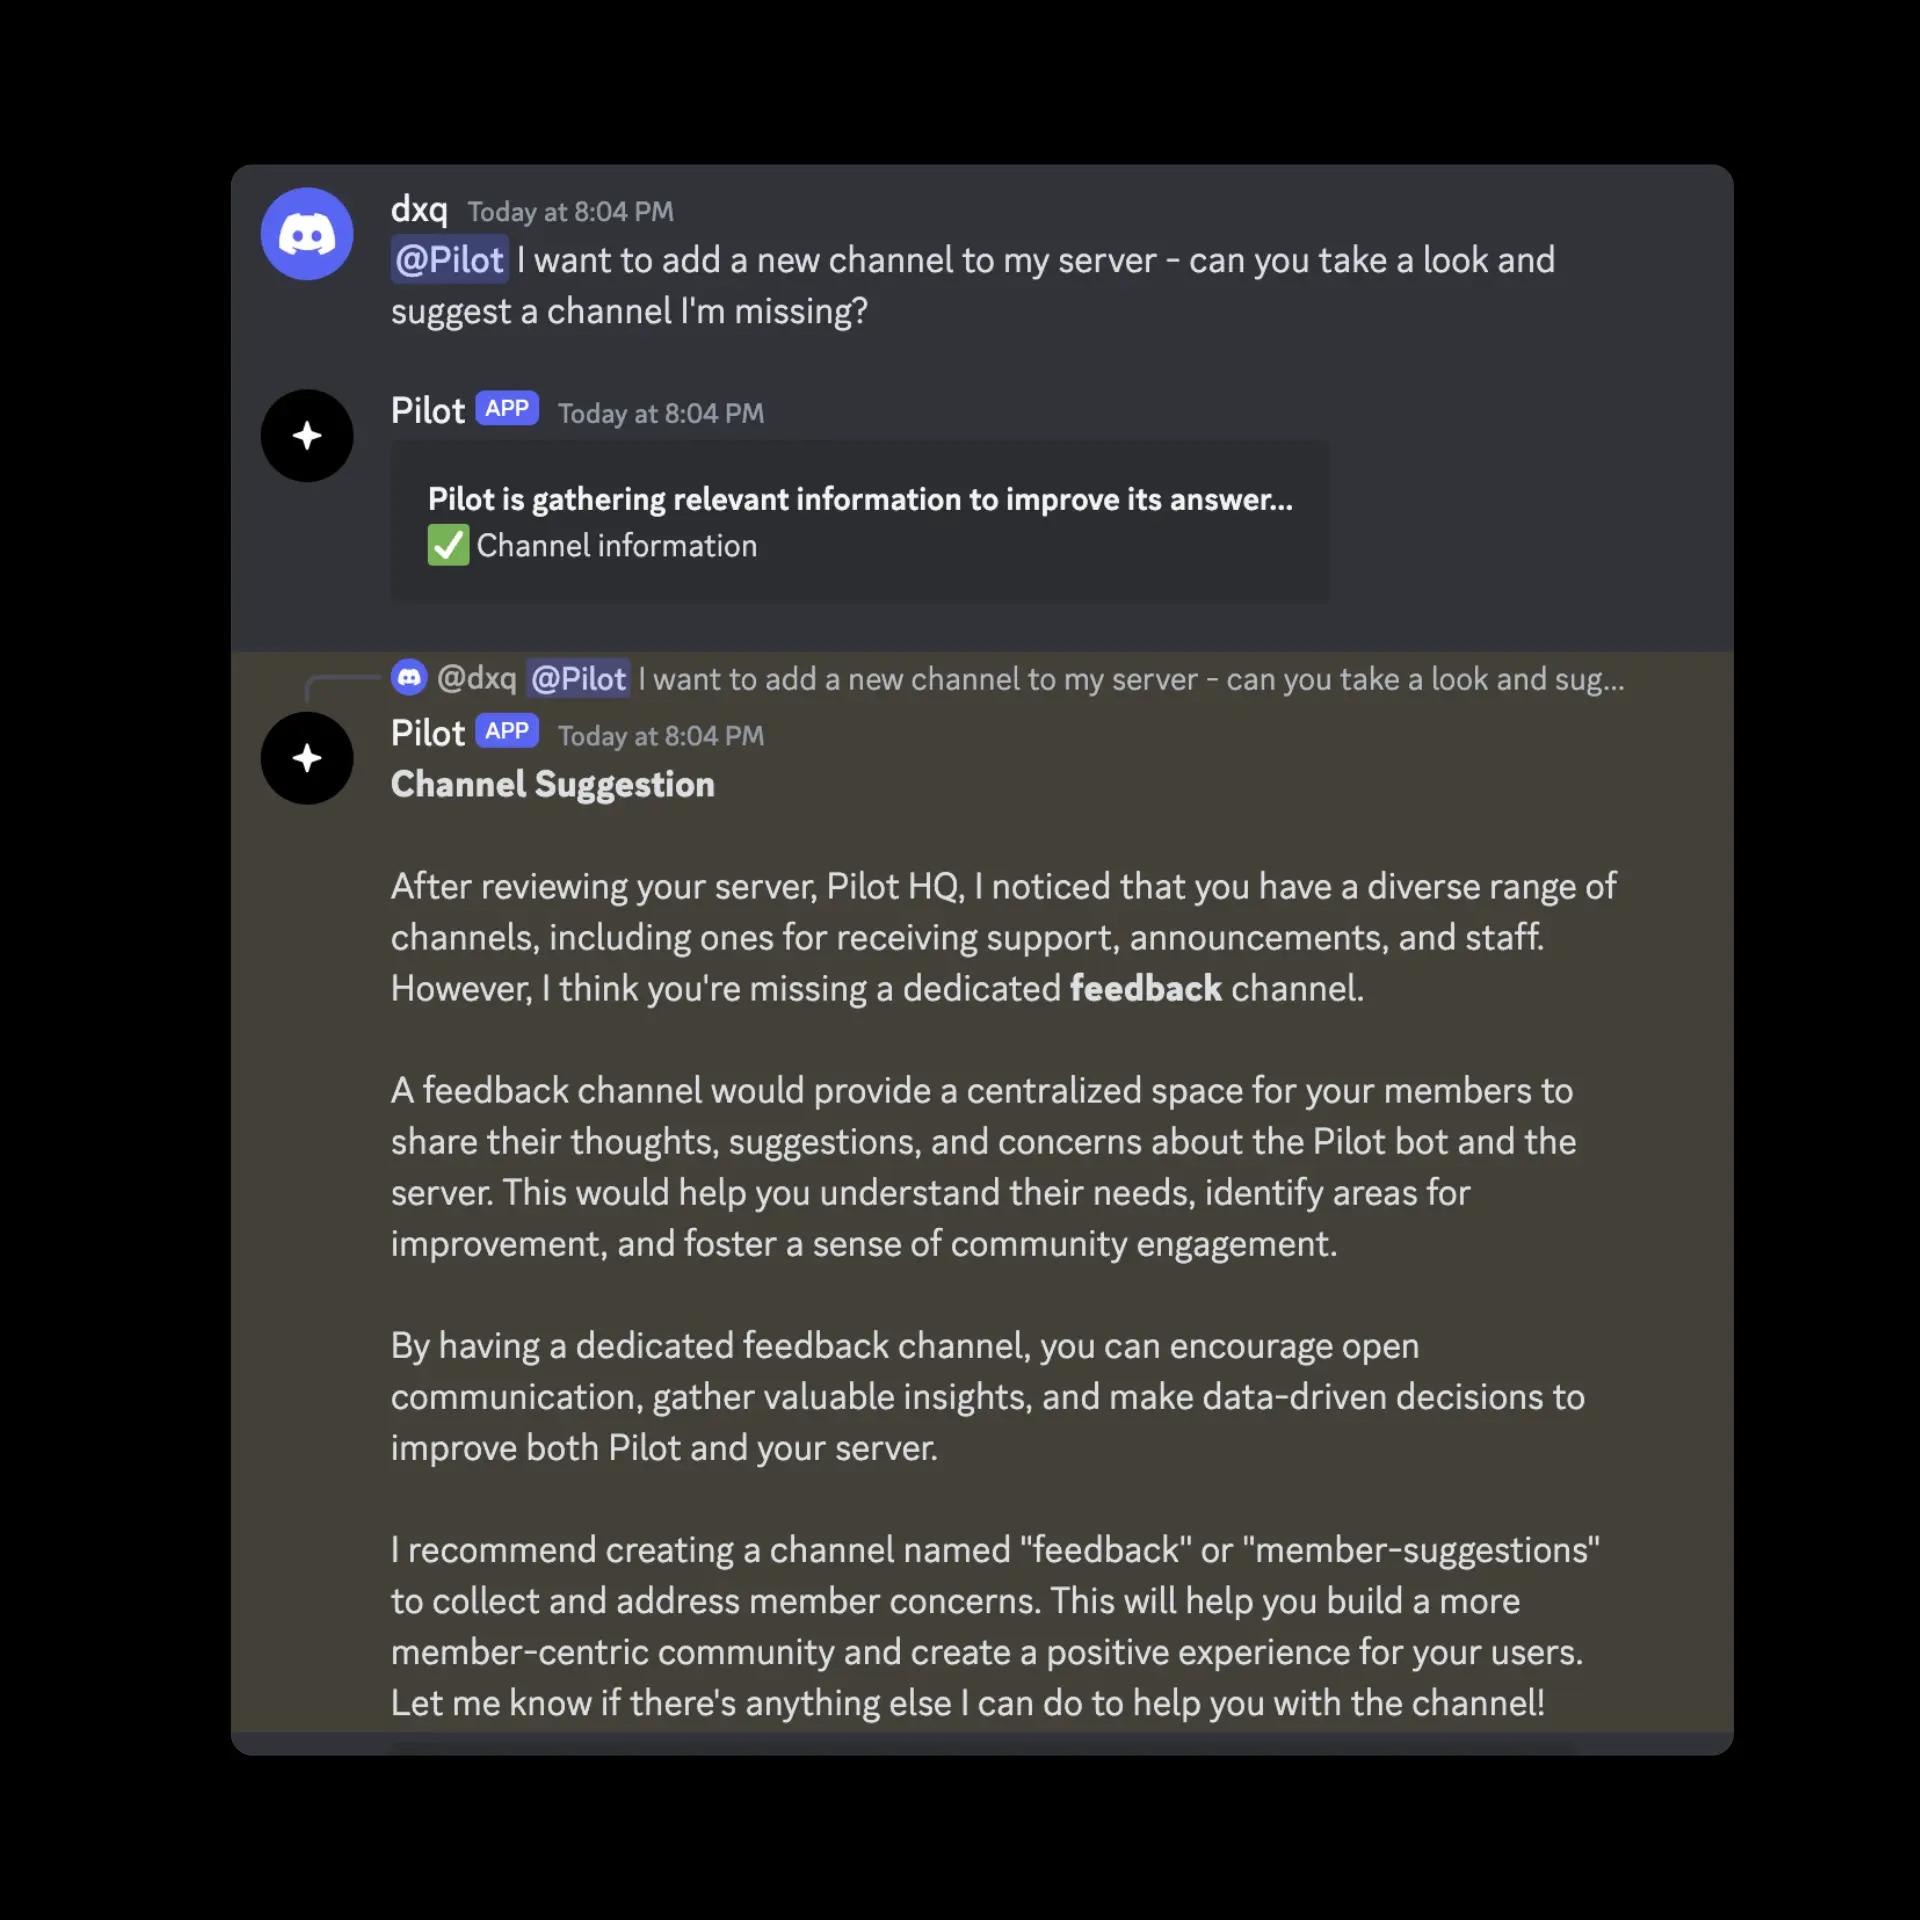Click dxq's Discord logo avatar
The height and width of the screenshot is (1920, 1920).
pyautogui.click(x=307, y=234)
